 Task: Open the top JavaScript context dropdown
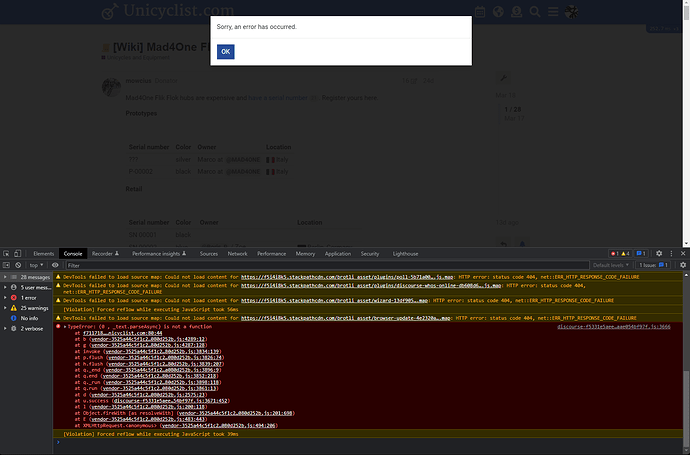click(36, 265)
